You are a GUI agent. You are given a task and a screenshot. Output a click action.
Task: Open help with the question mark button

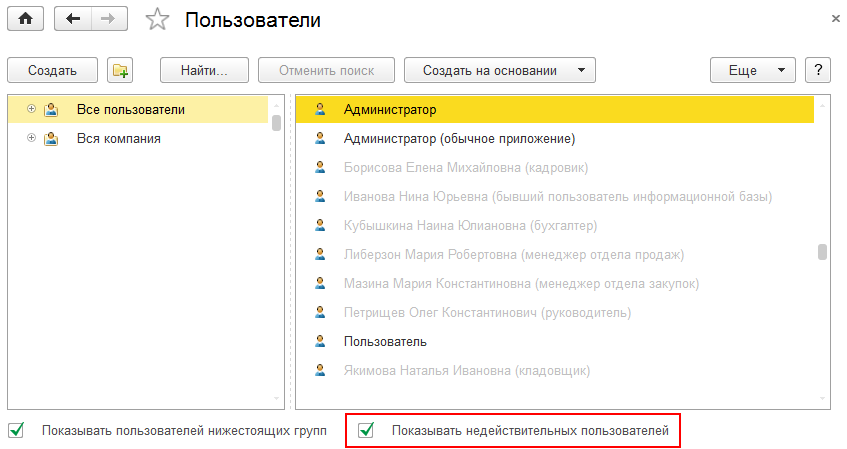[818, 70]
